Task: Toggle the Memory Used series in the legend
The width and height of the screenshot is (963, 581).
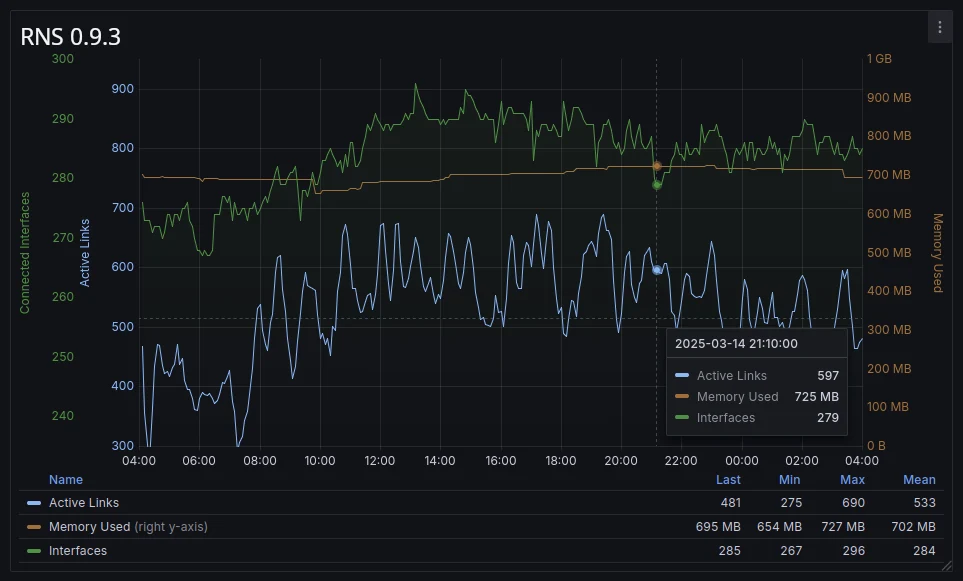Action: pyautogui.click(x=90, y=527)
